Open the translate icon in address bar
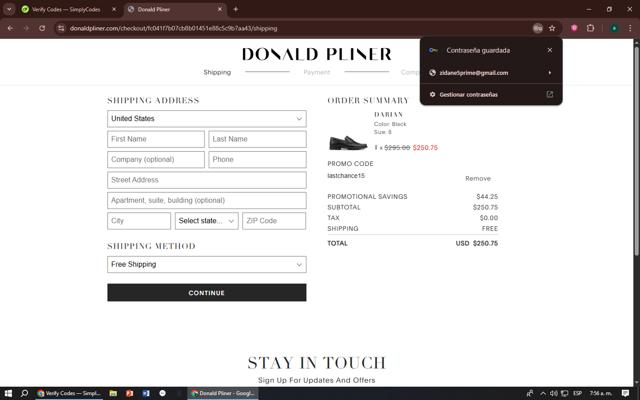 (538, 28)
